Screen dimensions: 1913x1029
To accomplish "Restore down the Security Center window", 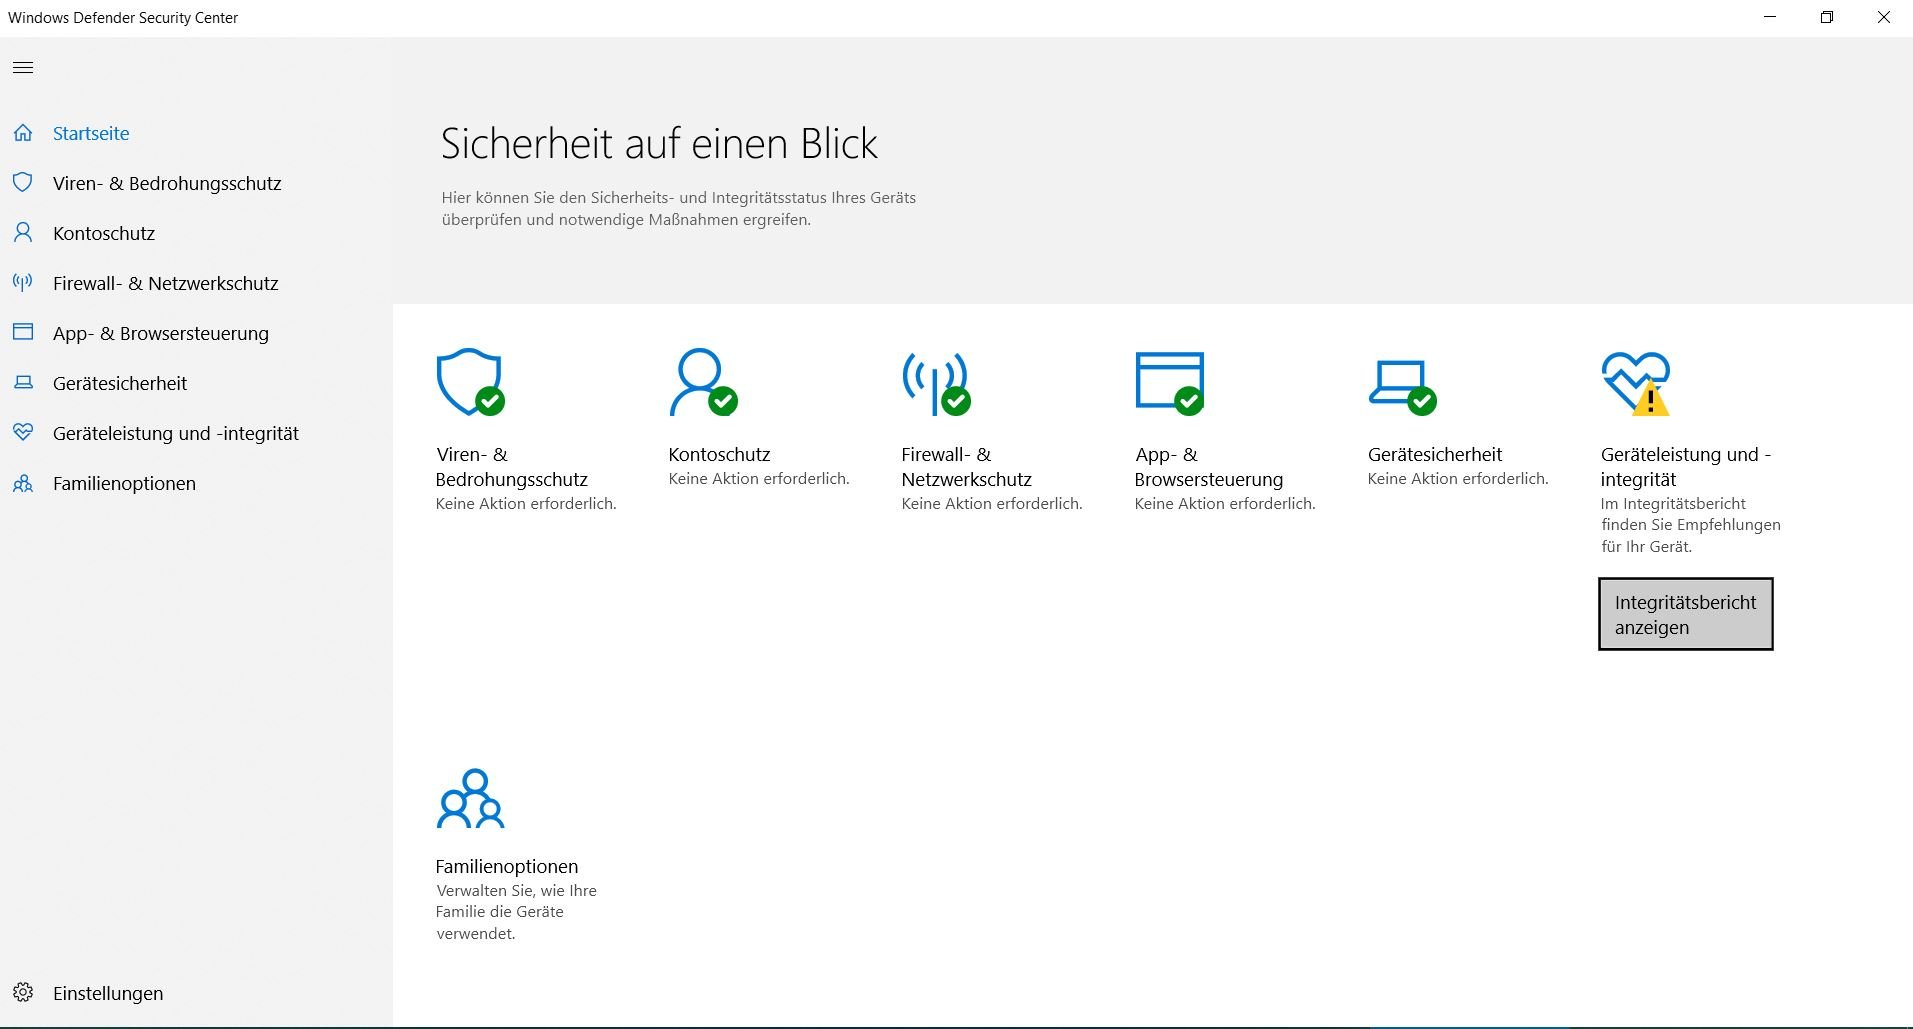I will click(x=1827, y=18).
